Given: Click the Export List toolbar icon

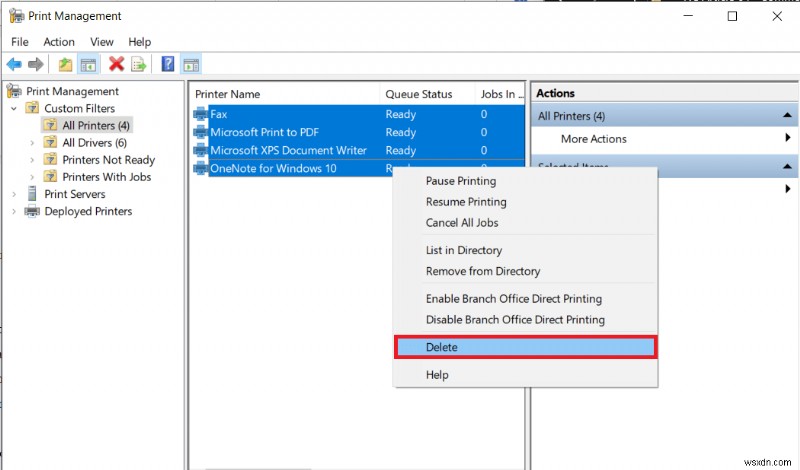Looking at the screenshot, I should coord(139,65).
